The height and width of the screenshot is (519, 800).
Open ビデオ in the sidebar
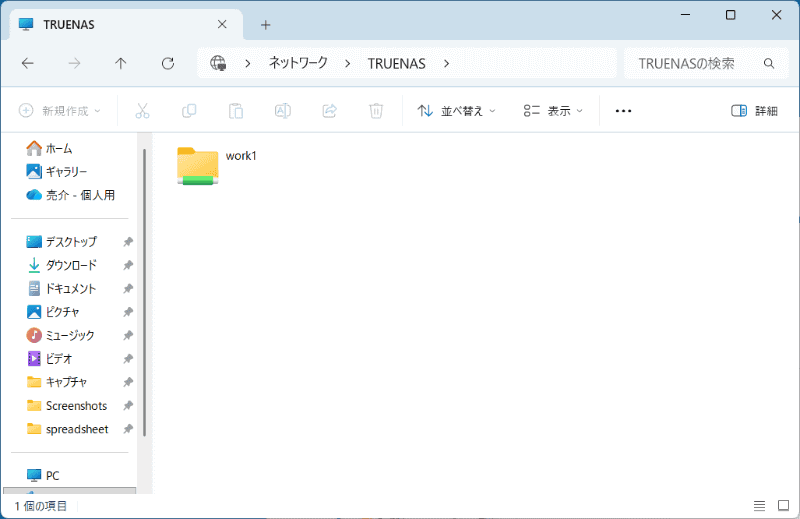click(x=49, y=359)
